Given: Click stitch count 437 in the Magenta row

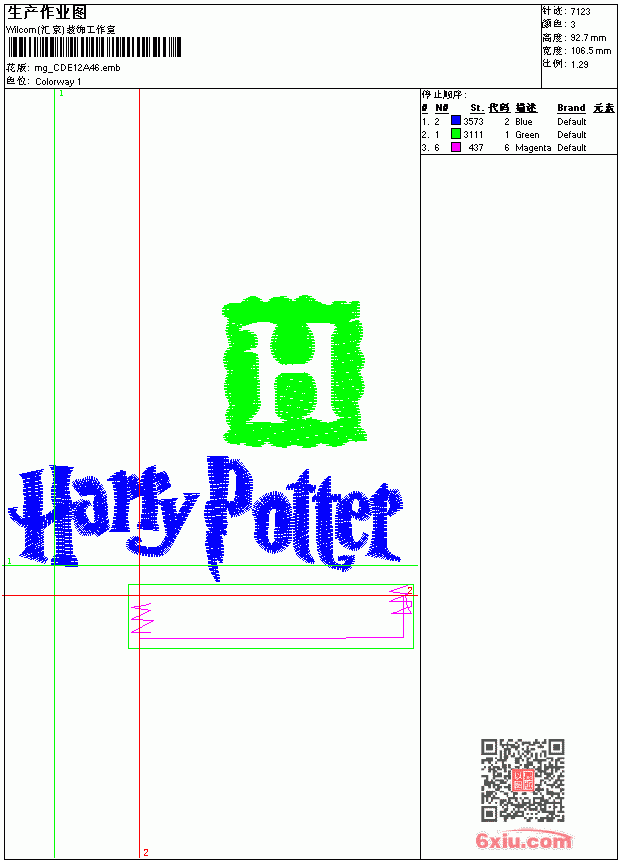Looking at the screenshot, I should tap(476, 148).
